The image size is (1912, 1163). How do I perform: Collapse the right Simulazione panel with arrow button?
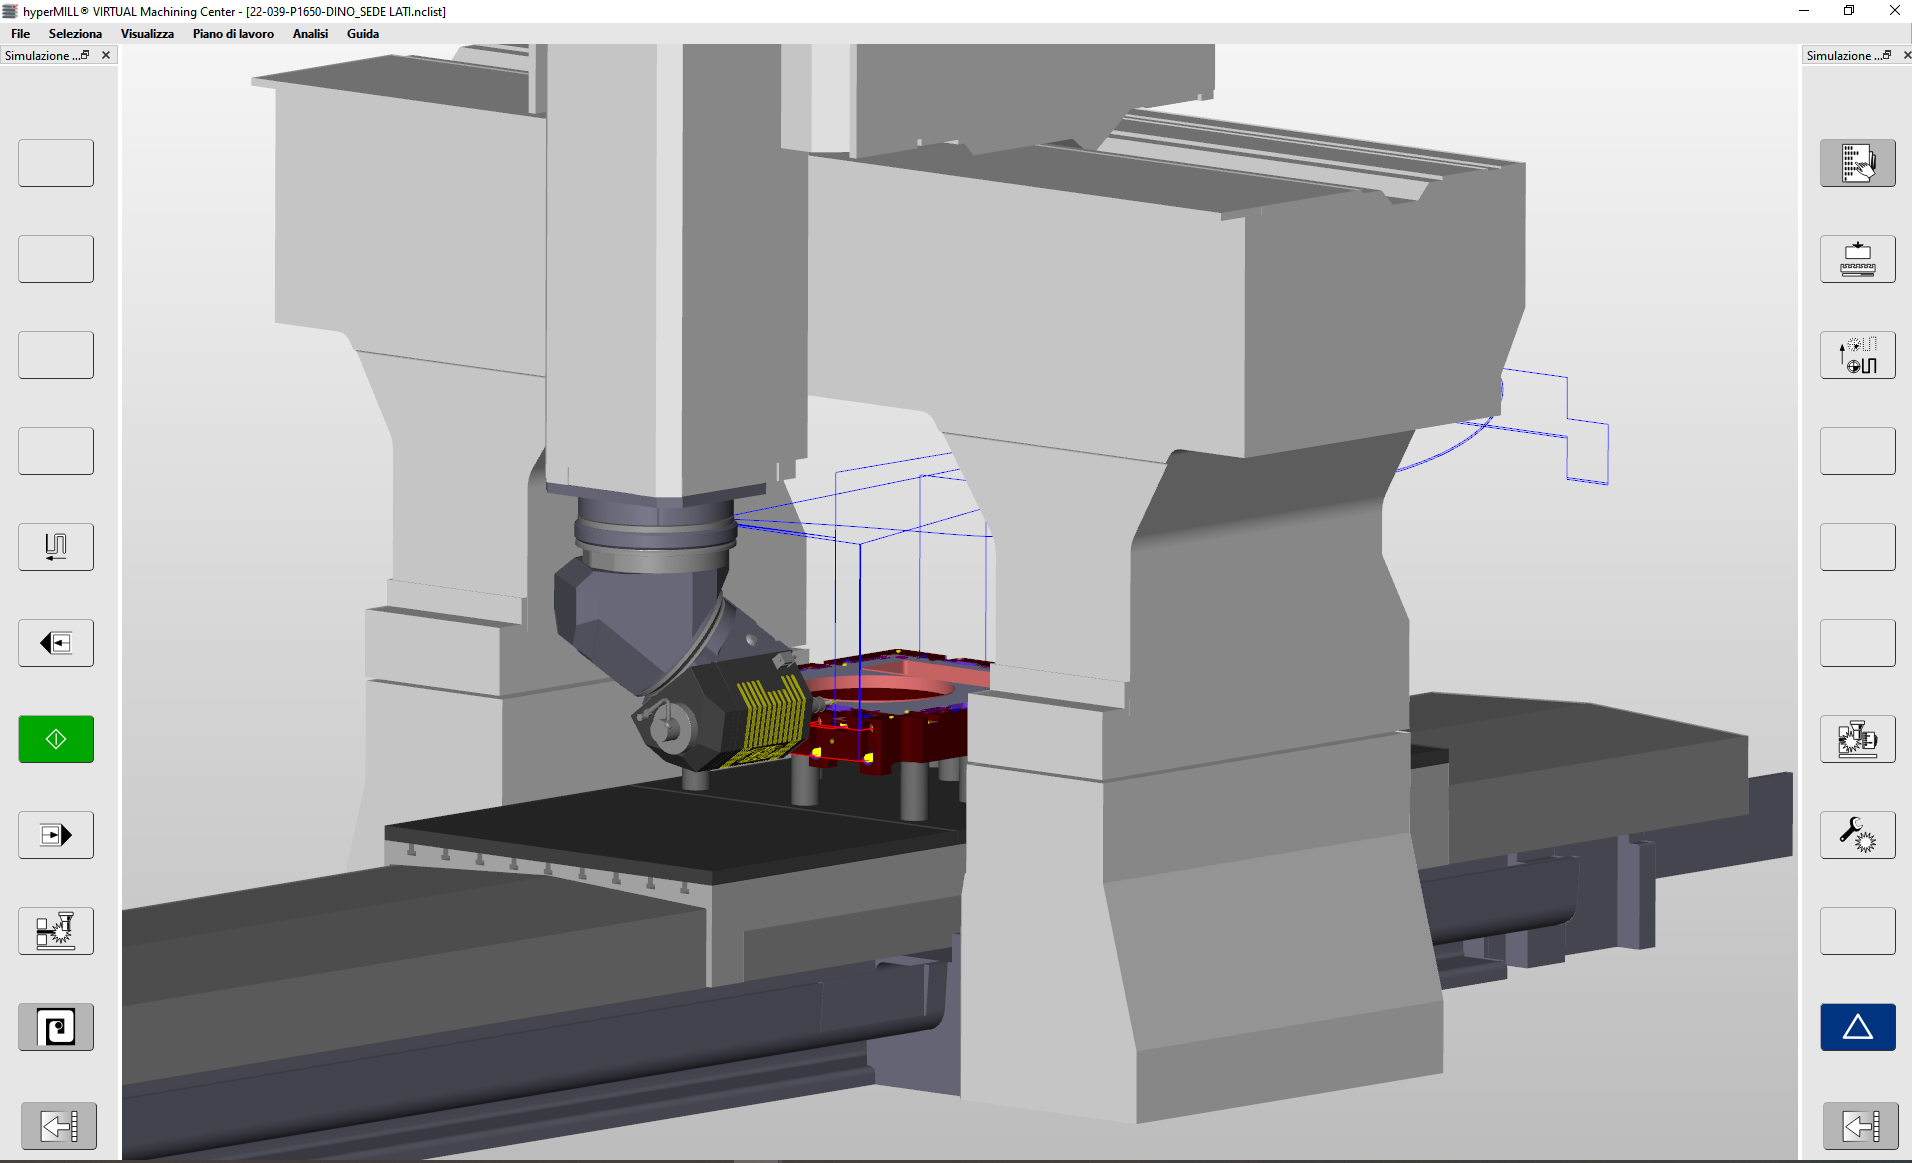(x=1861, y=1126)
